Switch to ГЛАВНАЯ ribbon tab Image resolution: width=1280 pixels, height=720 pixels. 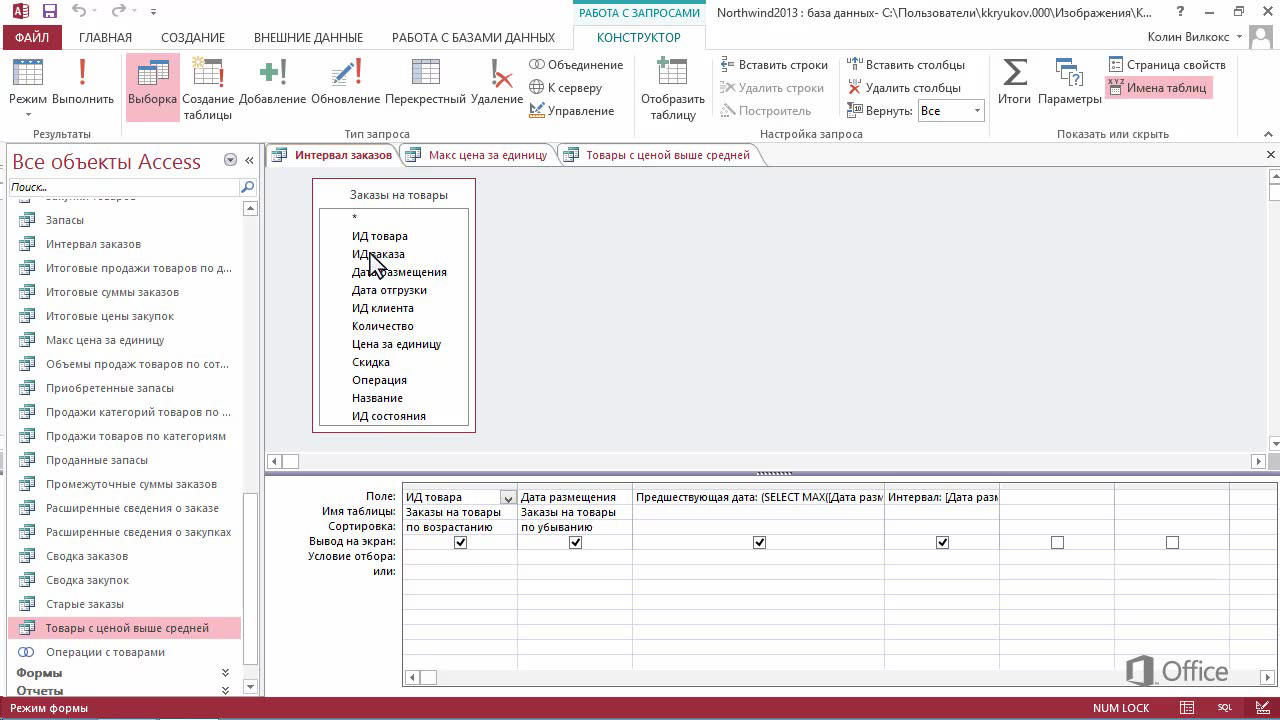tap(105, 37)
